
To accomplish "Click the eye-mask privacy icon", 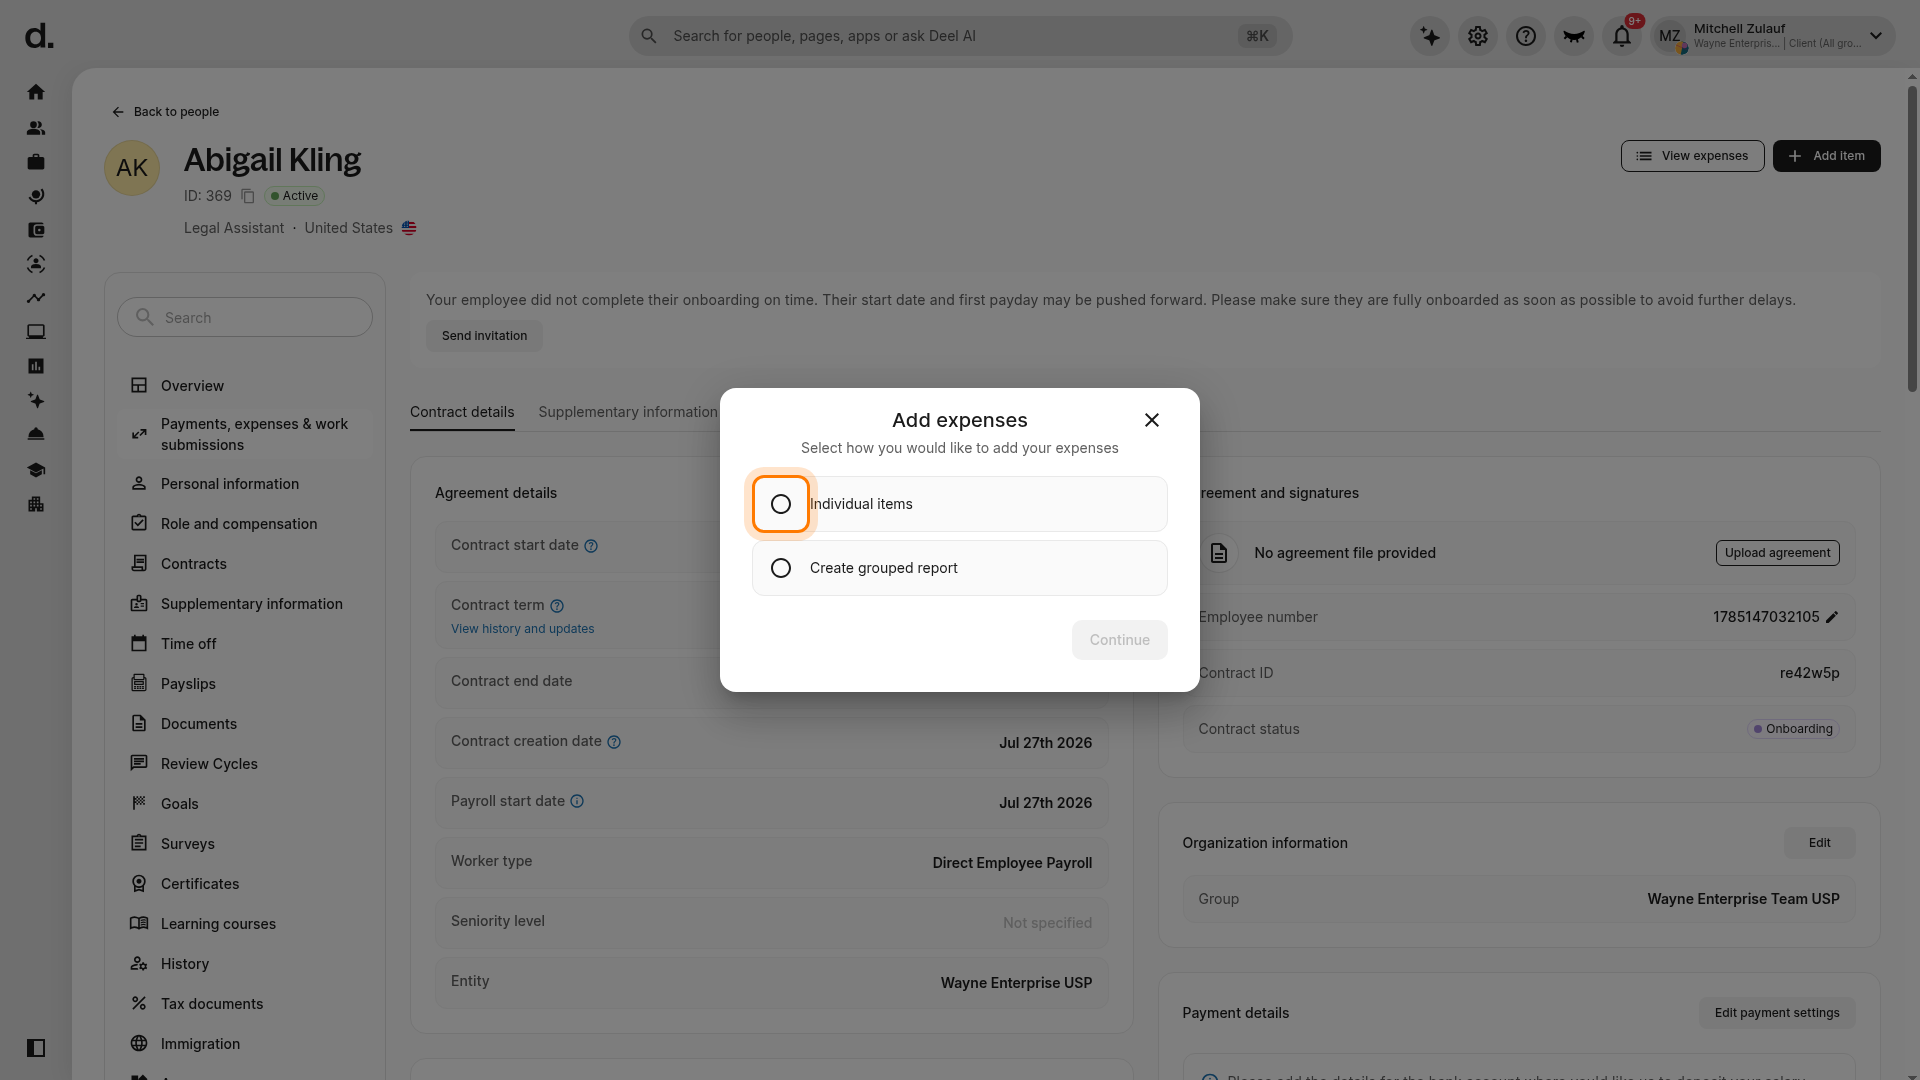I will [1574, 36].
